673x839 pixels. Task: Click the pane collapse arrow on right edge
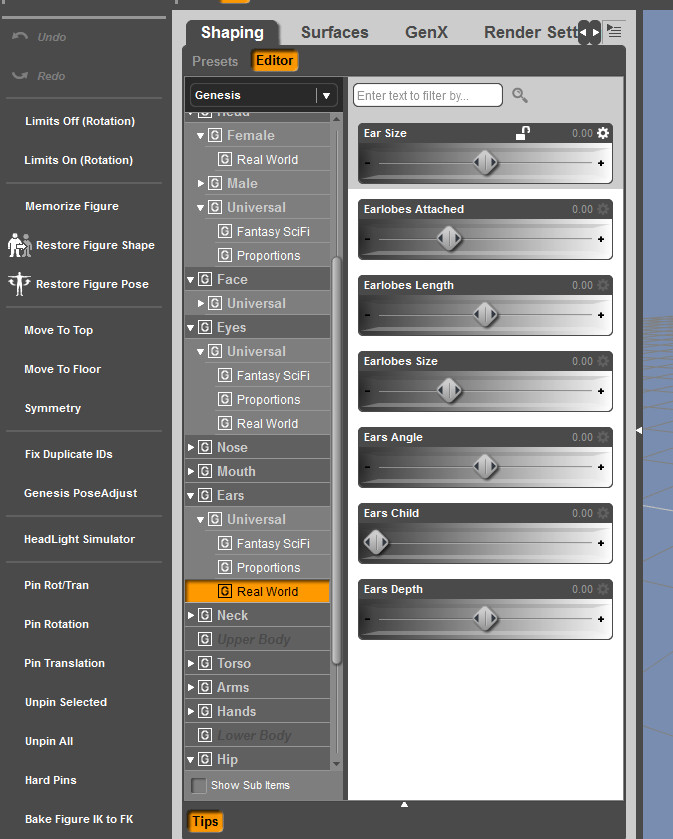[x=639, y=430]
